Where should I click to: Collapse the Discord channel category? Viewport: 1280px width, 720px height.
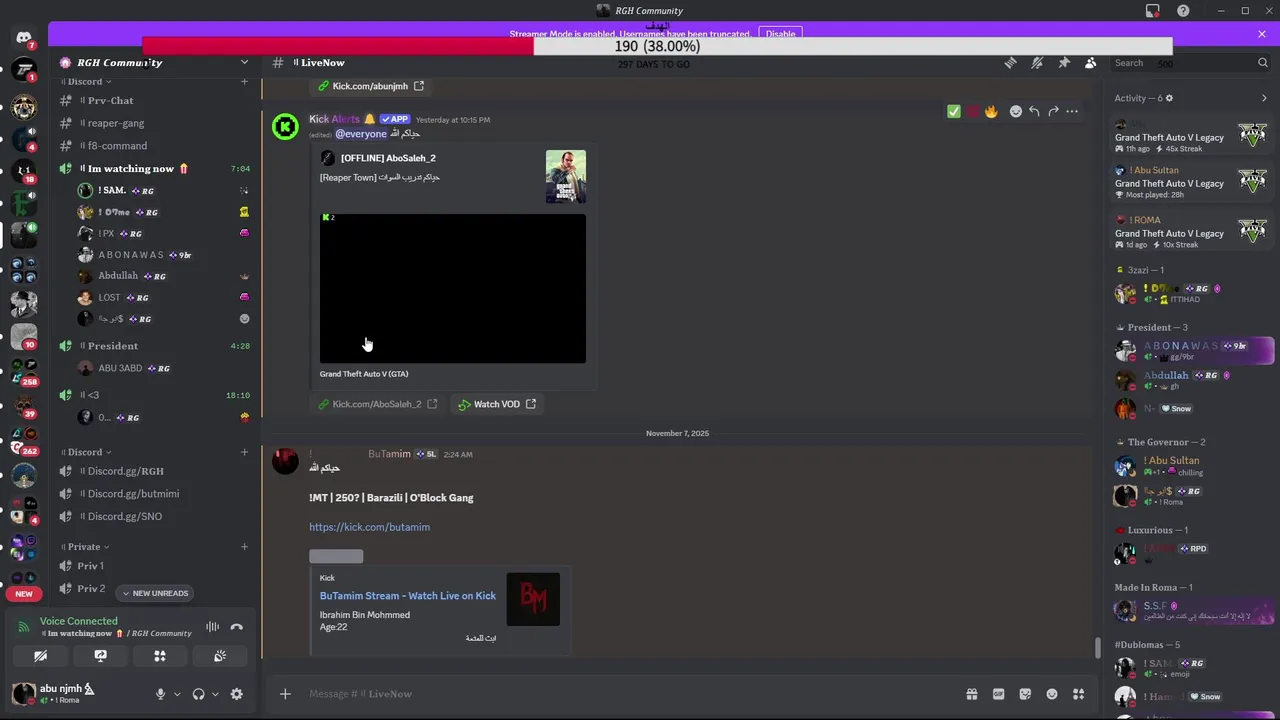(x=86, y=452)
